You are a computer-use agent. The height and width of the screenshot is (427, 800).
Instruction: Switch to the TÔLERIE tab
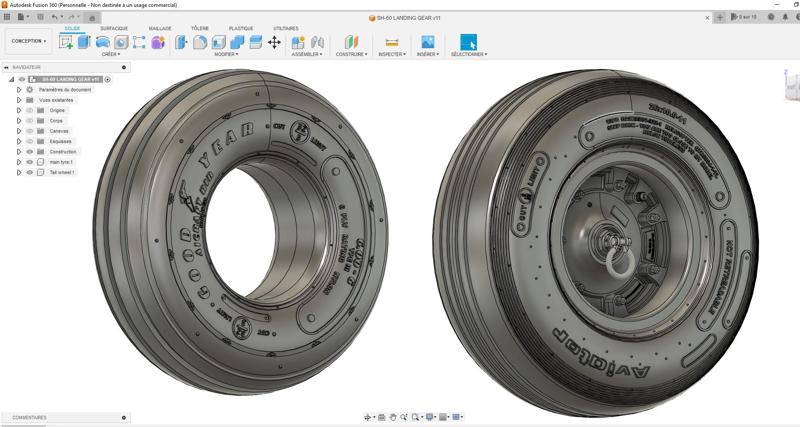pos(200,28)
